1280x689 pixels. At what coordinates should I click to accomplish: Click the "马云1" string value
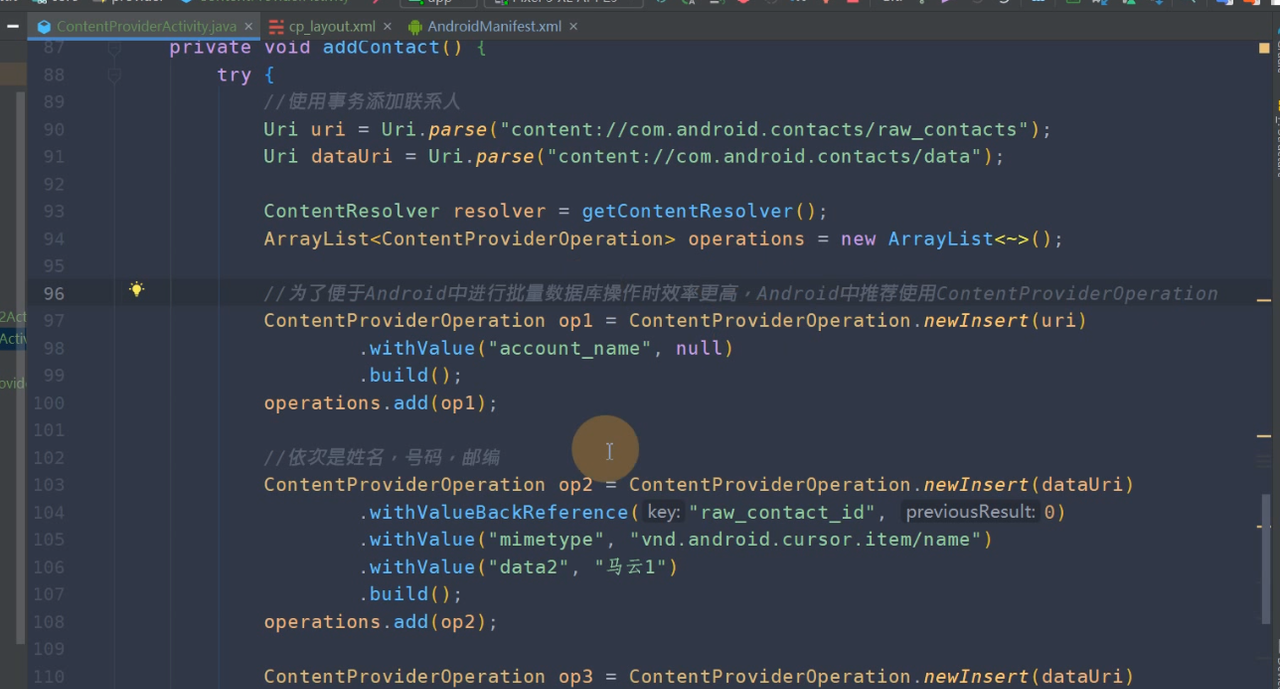(x=631, y=567)
